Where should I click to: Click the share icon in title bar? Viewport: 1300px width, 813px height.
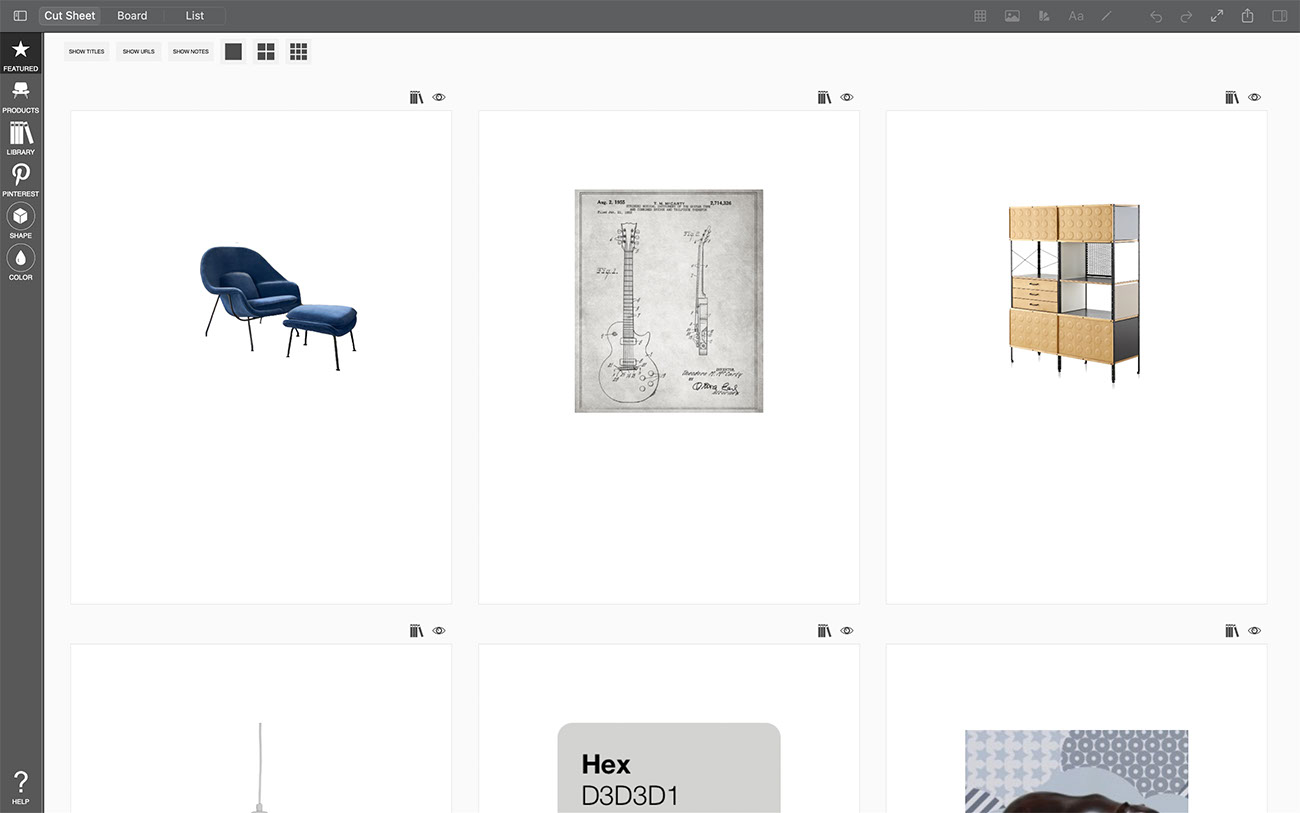pyautogui.click(x=1247, y=16)
